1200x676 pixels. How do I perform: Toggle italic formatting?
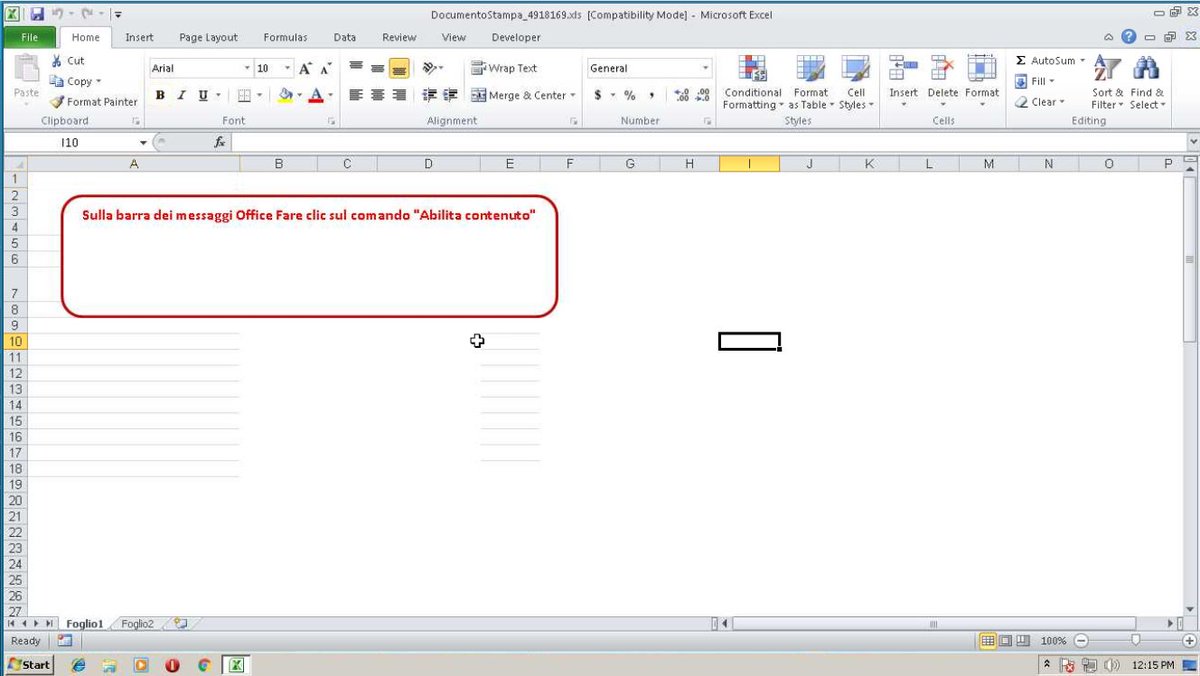[181, 95]
